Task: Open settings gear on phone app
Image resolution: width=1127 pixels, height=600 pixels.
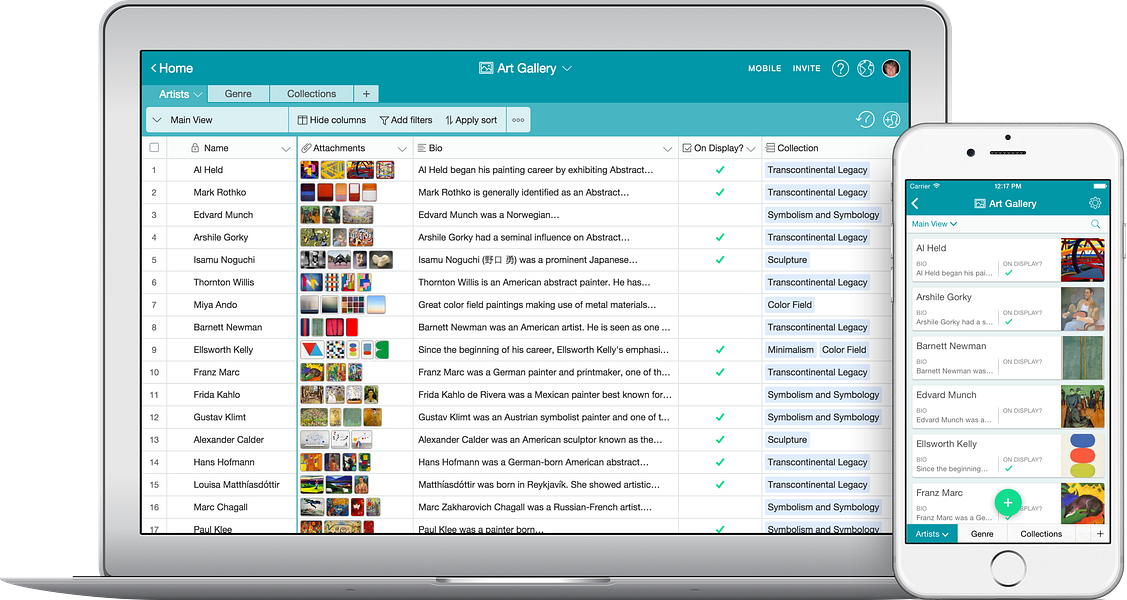Action: 1095,203
